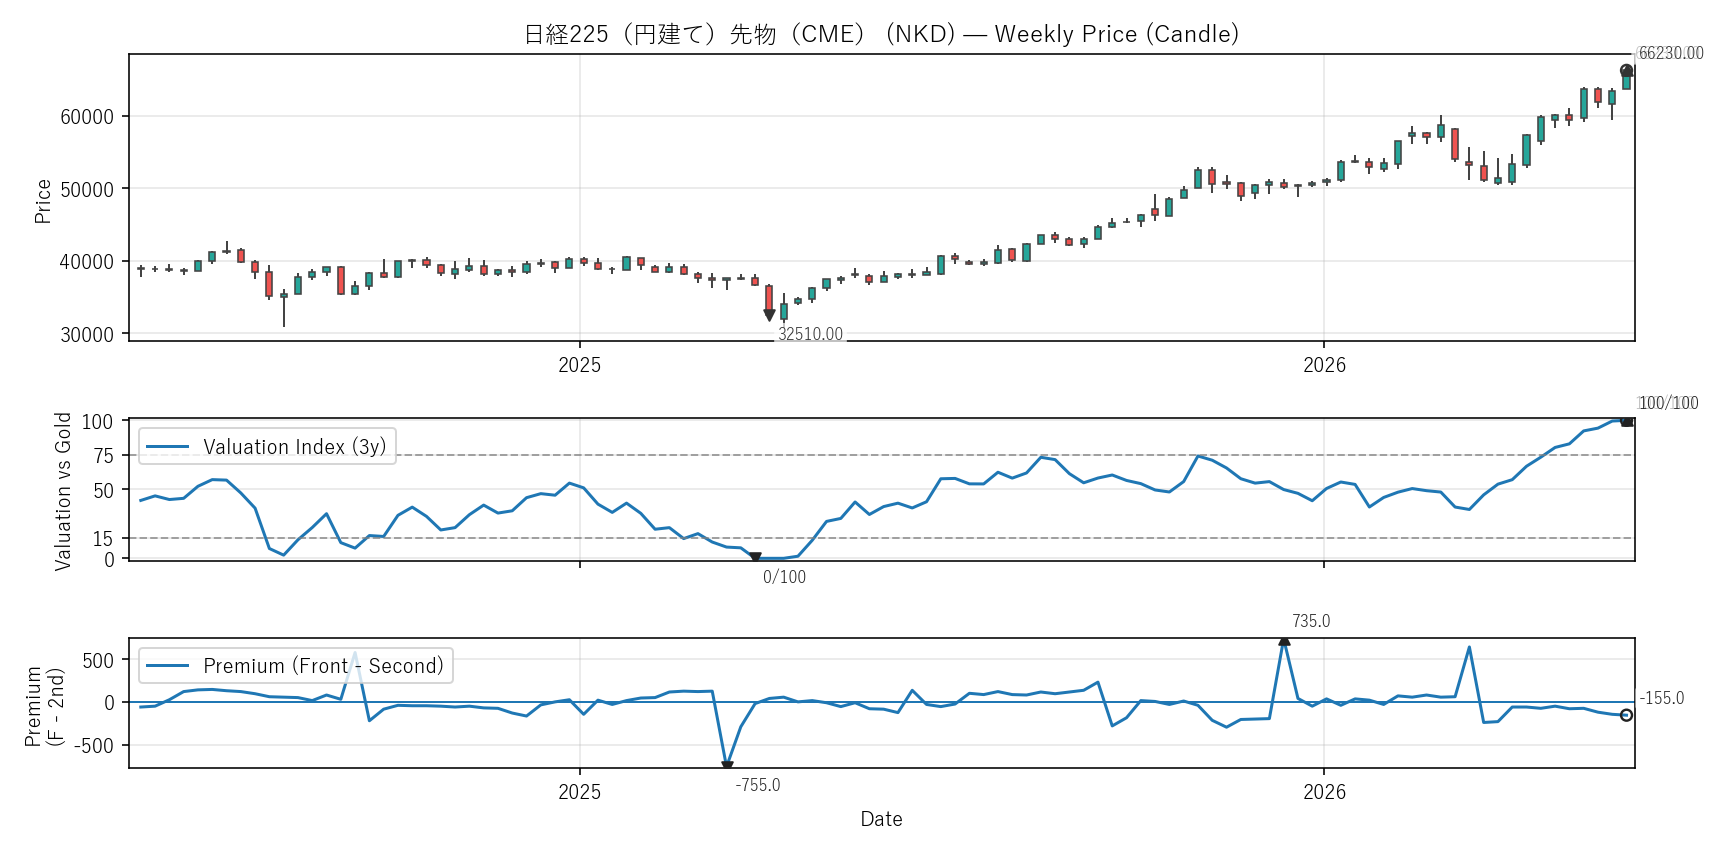Select the 735.0 premium peak annotation

1311,621
